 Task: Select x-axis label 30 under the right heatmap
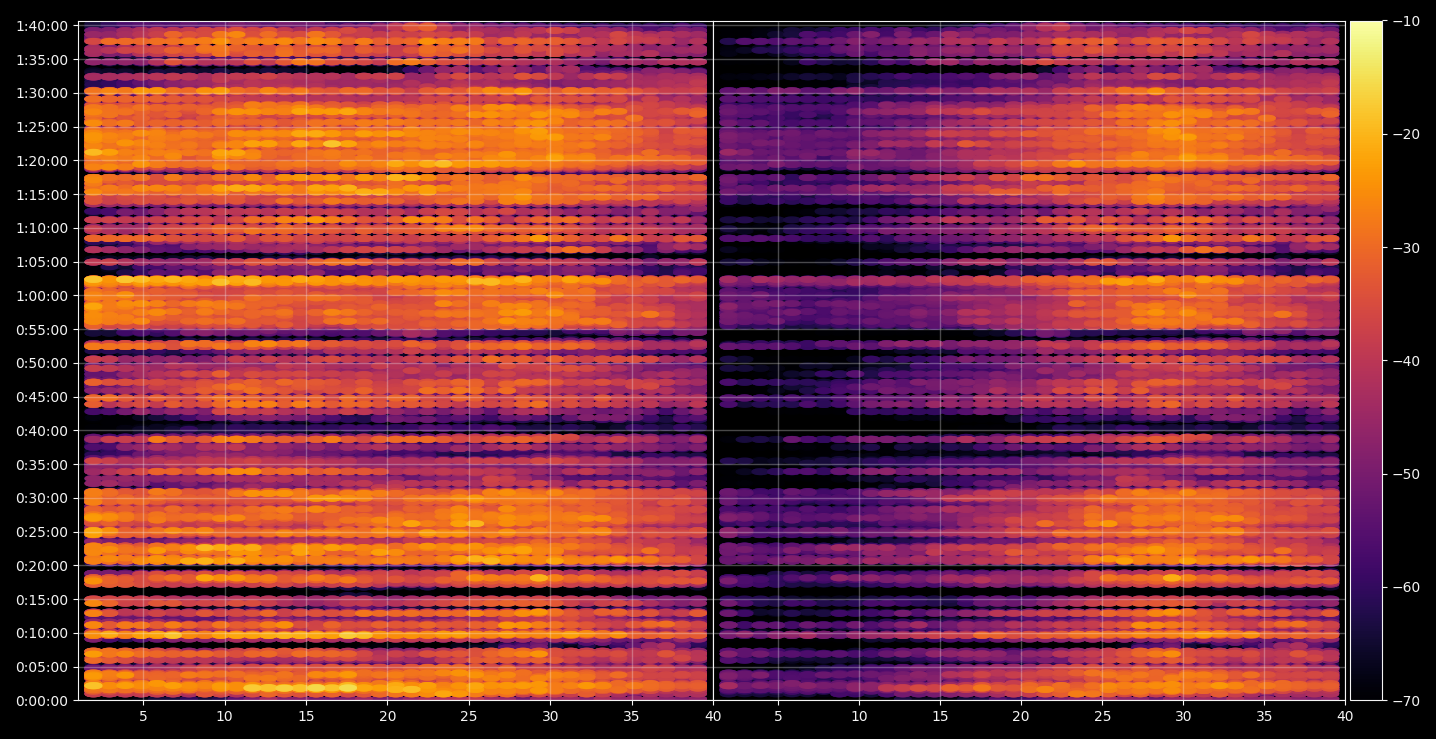coord(1183,717)
